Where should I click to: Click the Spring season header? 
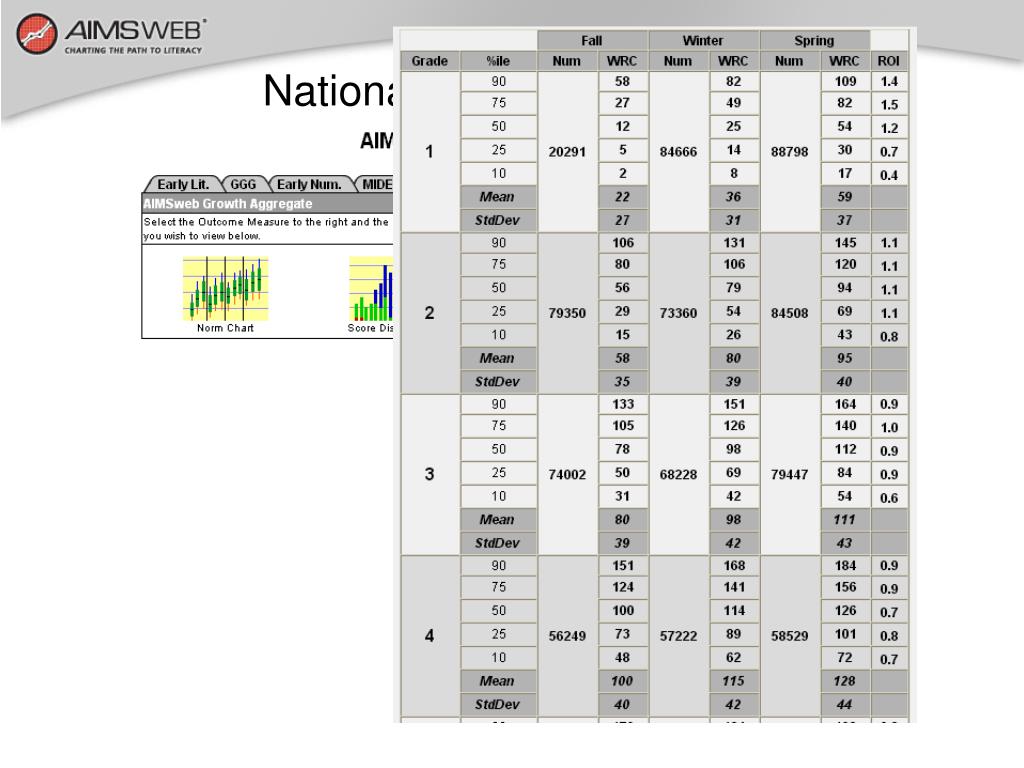[x=814, y=40]
